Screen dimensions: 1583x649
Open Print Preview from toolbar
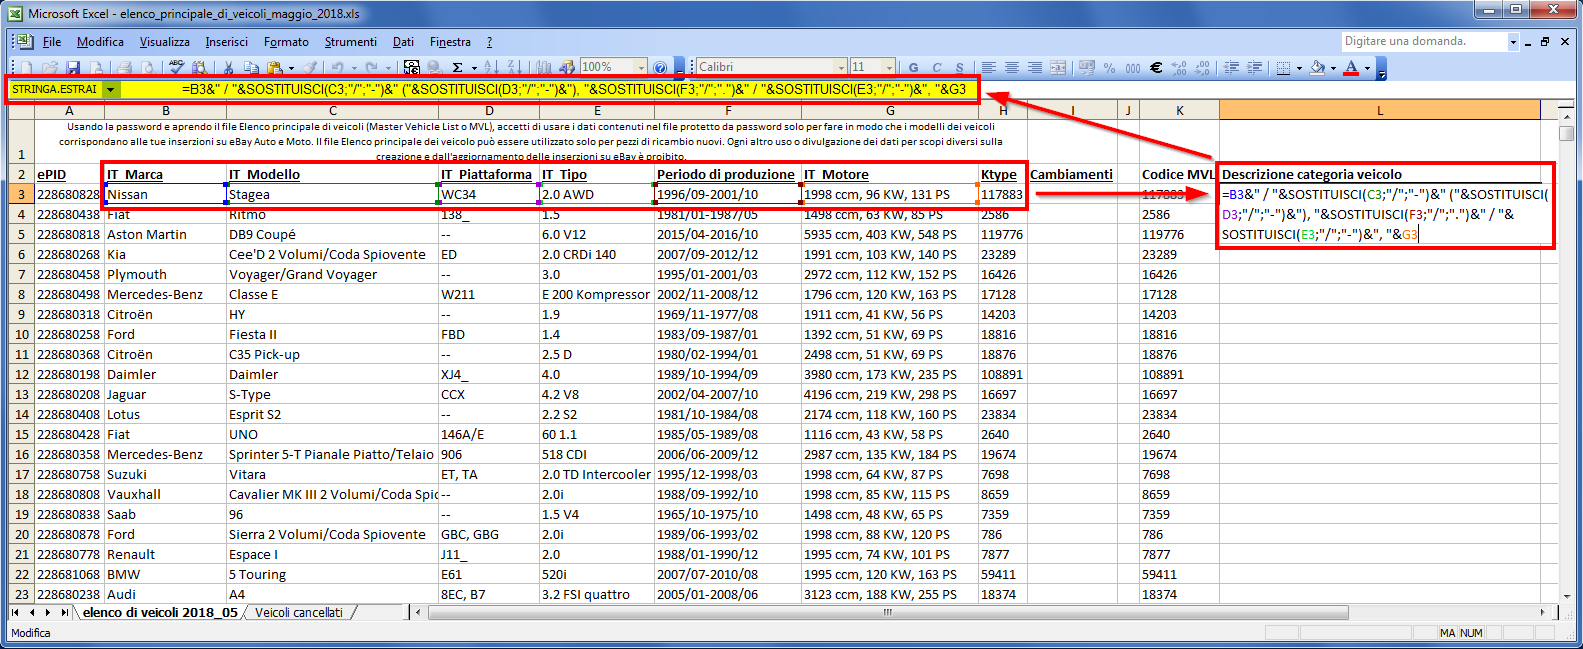coord(148,67)
